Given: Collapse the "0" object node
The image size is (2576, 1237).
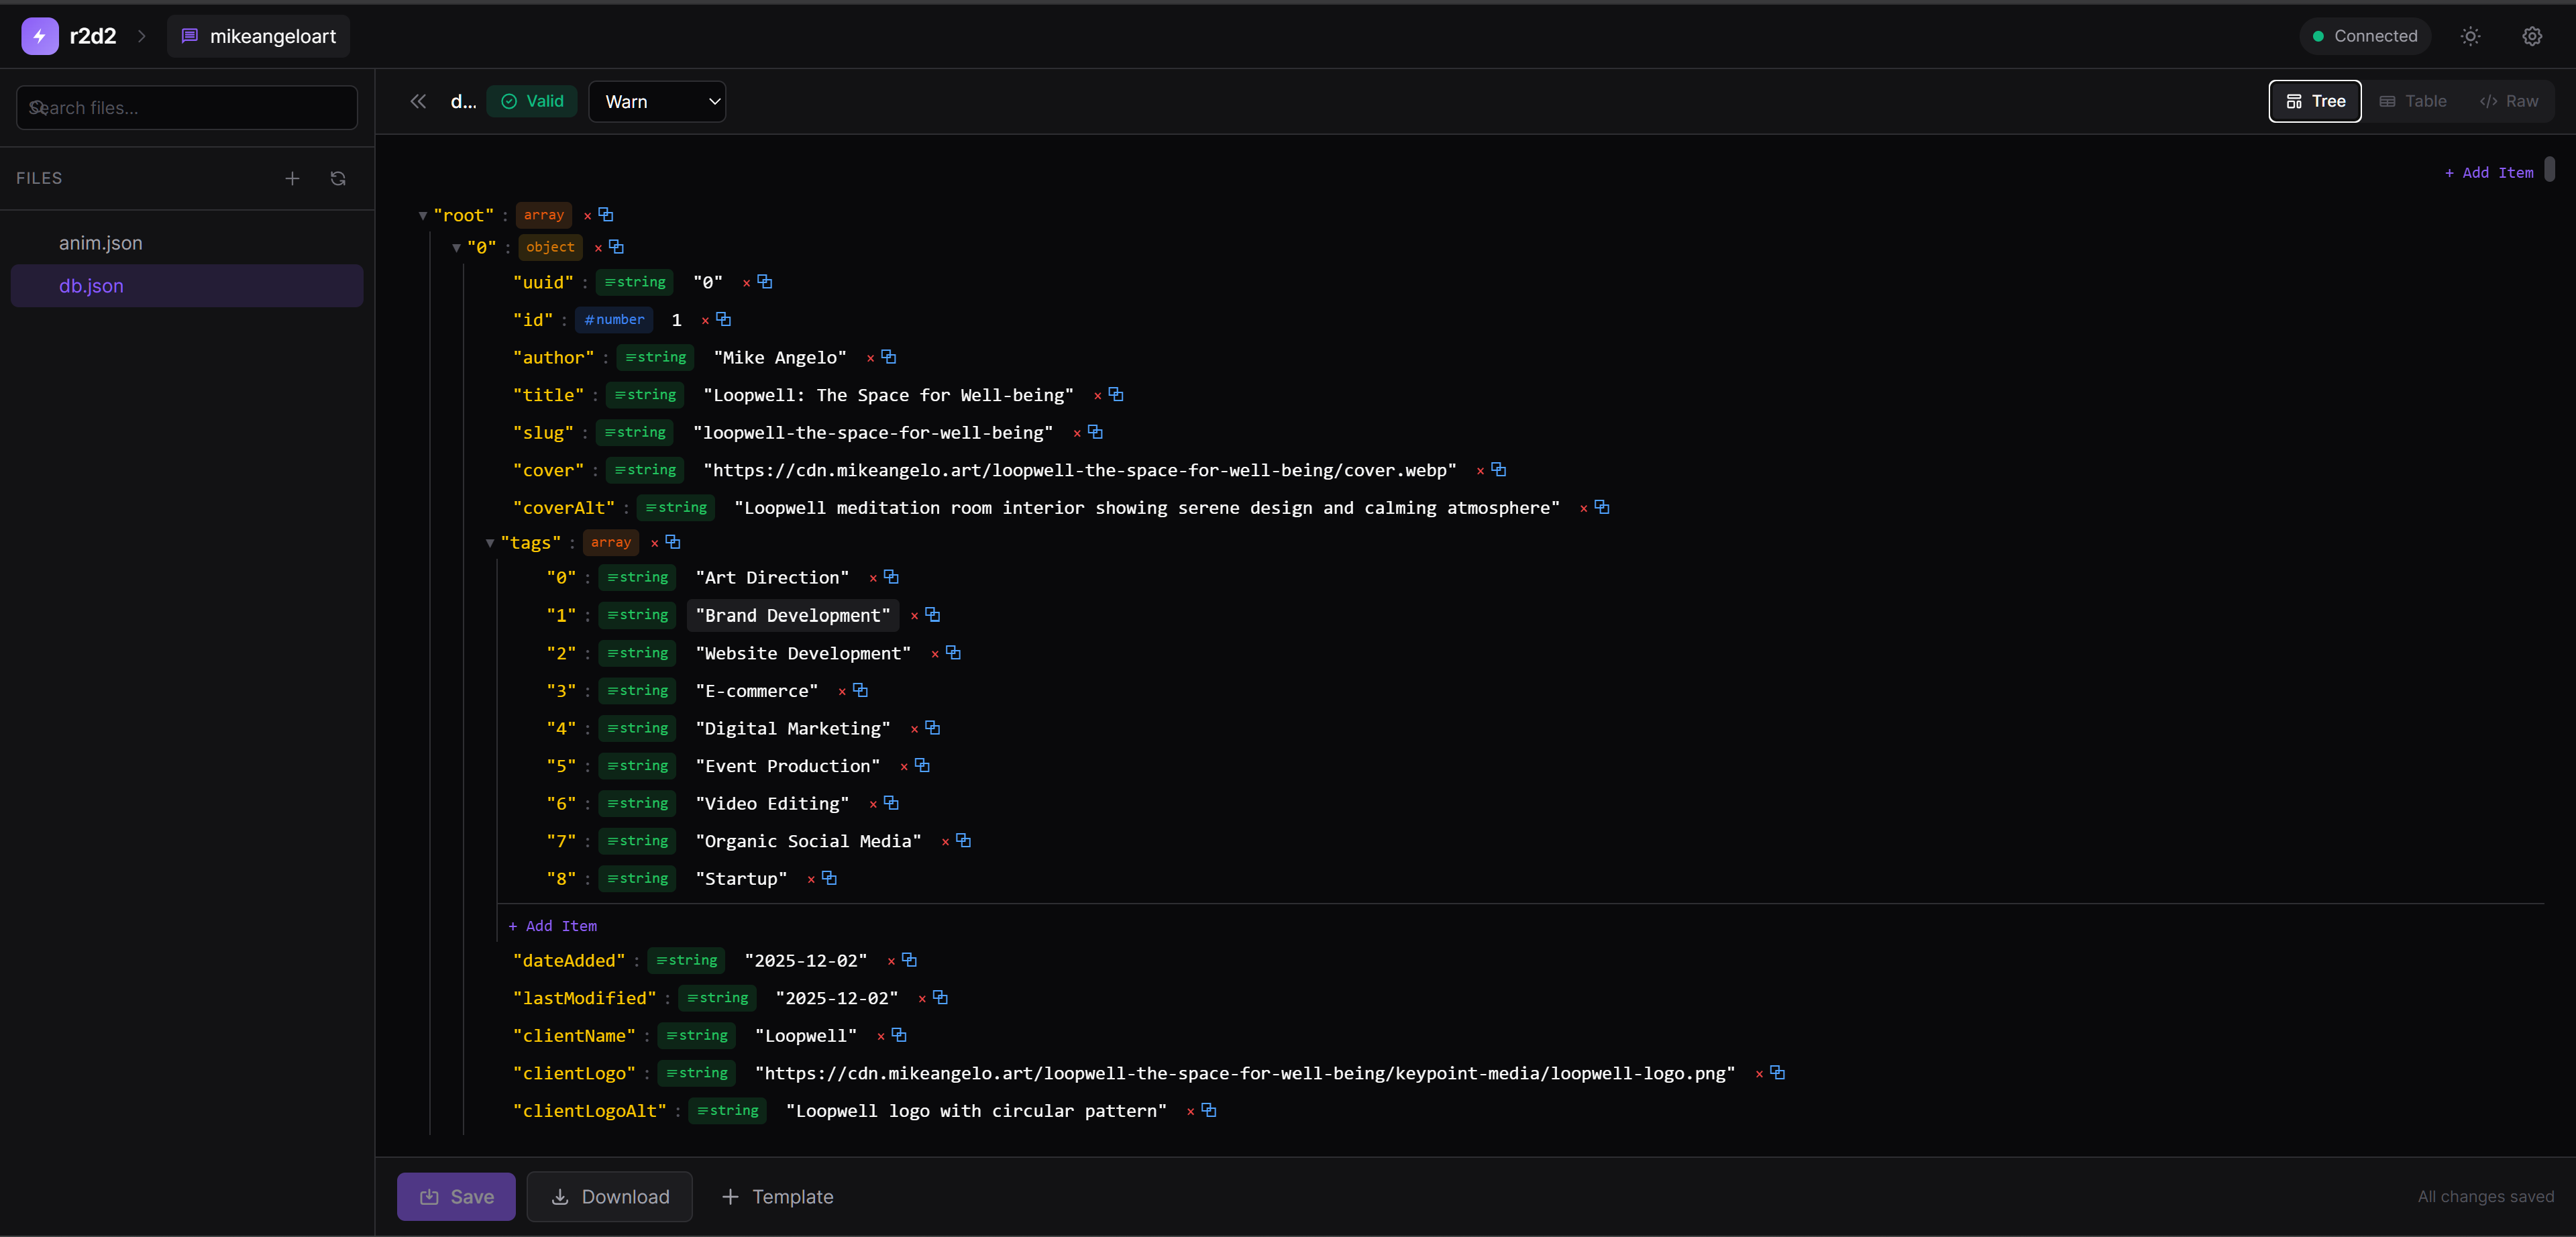Looking at the screenshot, I should pos(456,248).
